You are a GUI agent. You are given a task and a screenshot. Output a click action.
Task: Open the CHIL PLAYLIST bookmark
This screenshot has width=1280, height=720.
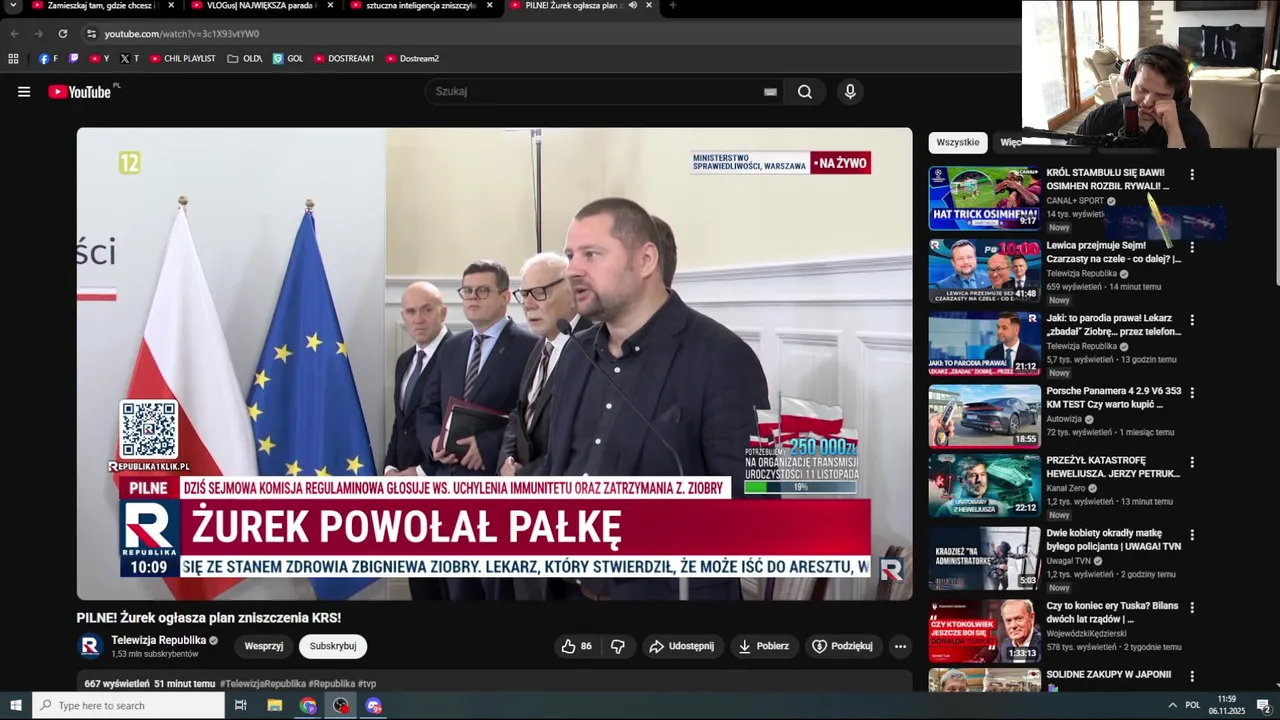[x=183, y=59]
